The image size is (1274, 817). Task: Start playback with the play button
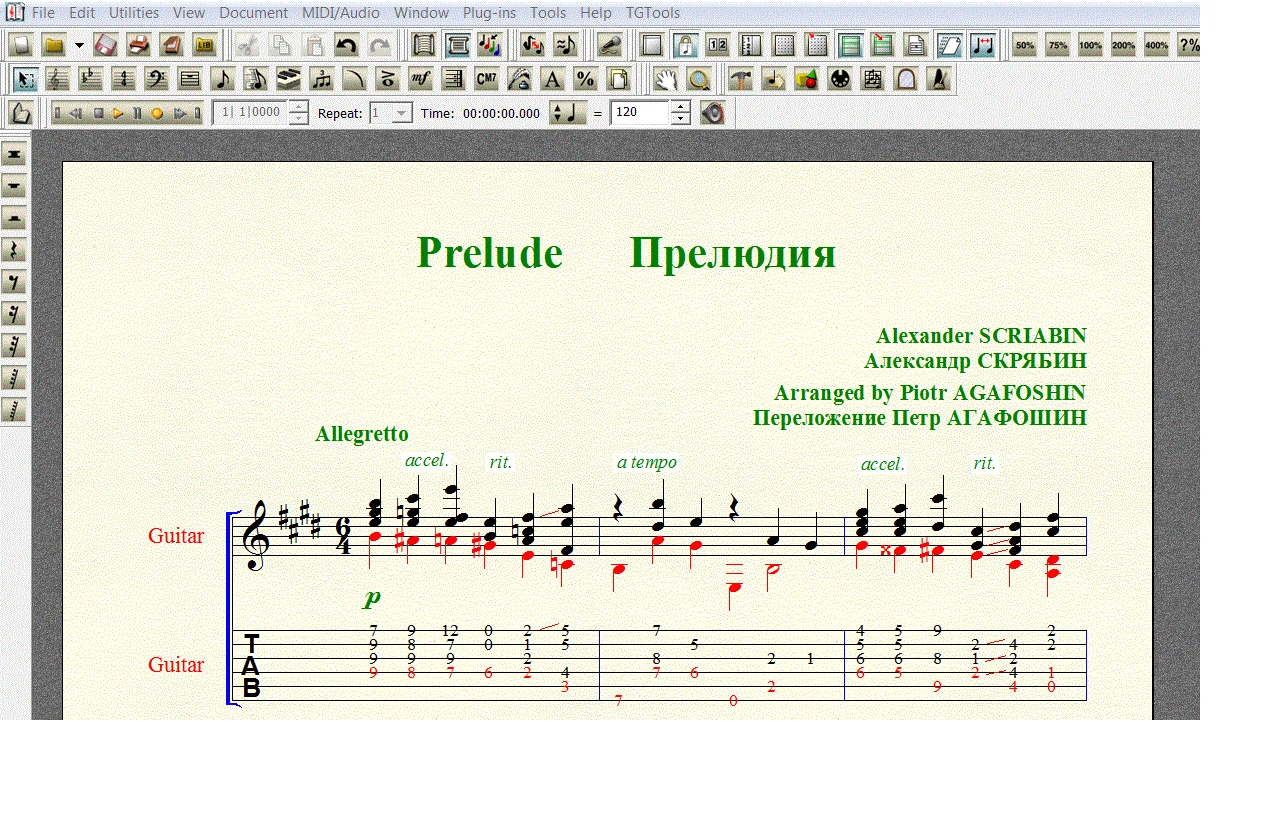pyautogui.click(x=118, y=113)
